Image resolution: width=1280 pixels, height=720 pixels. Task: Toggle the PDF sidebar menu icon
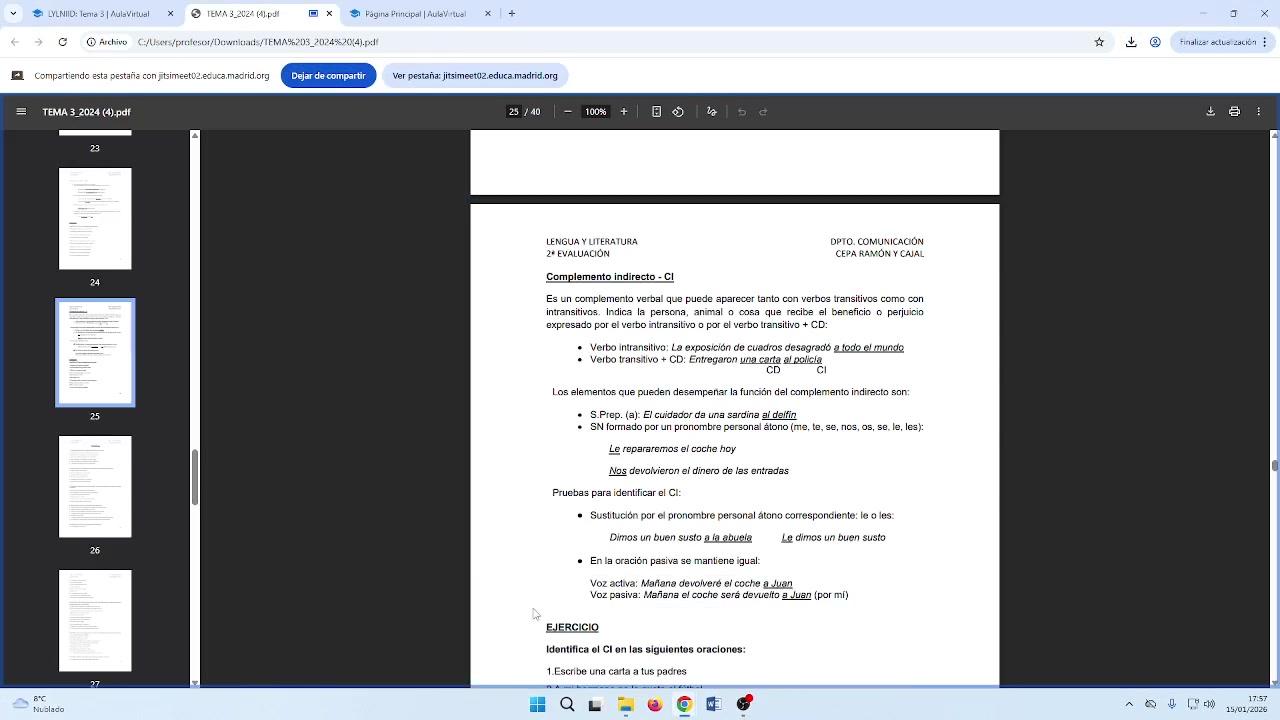(x=21, y=112)
